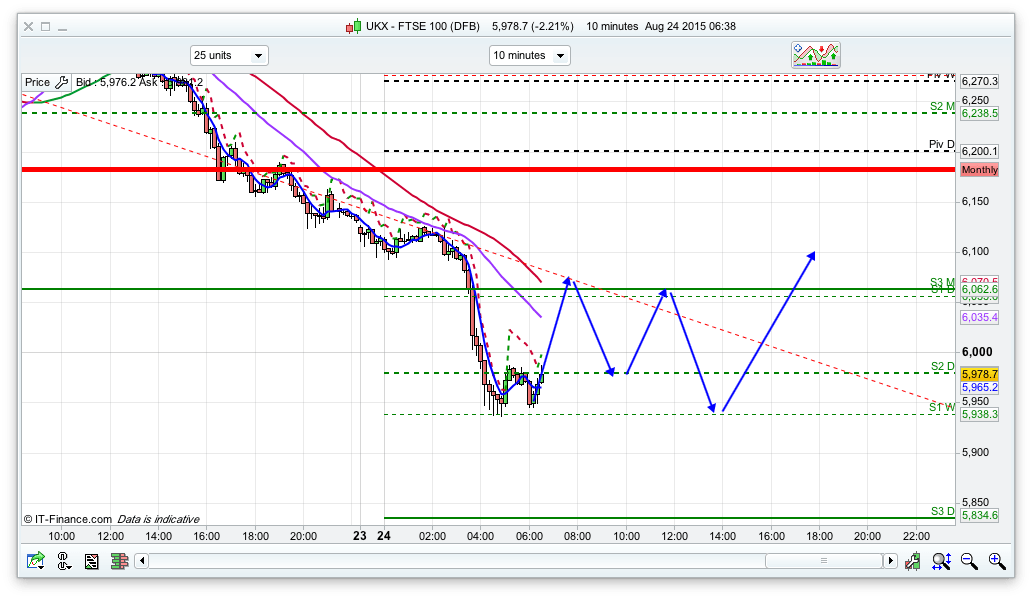Click the scrollbar left arrow

141,562
